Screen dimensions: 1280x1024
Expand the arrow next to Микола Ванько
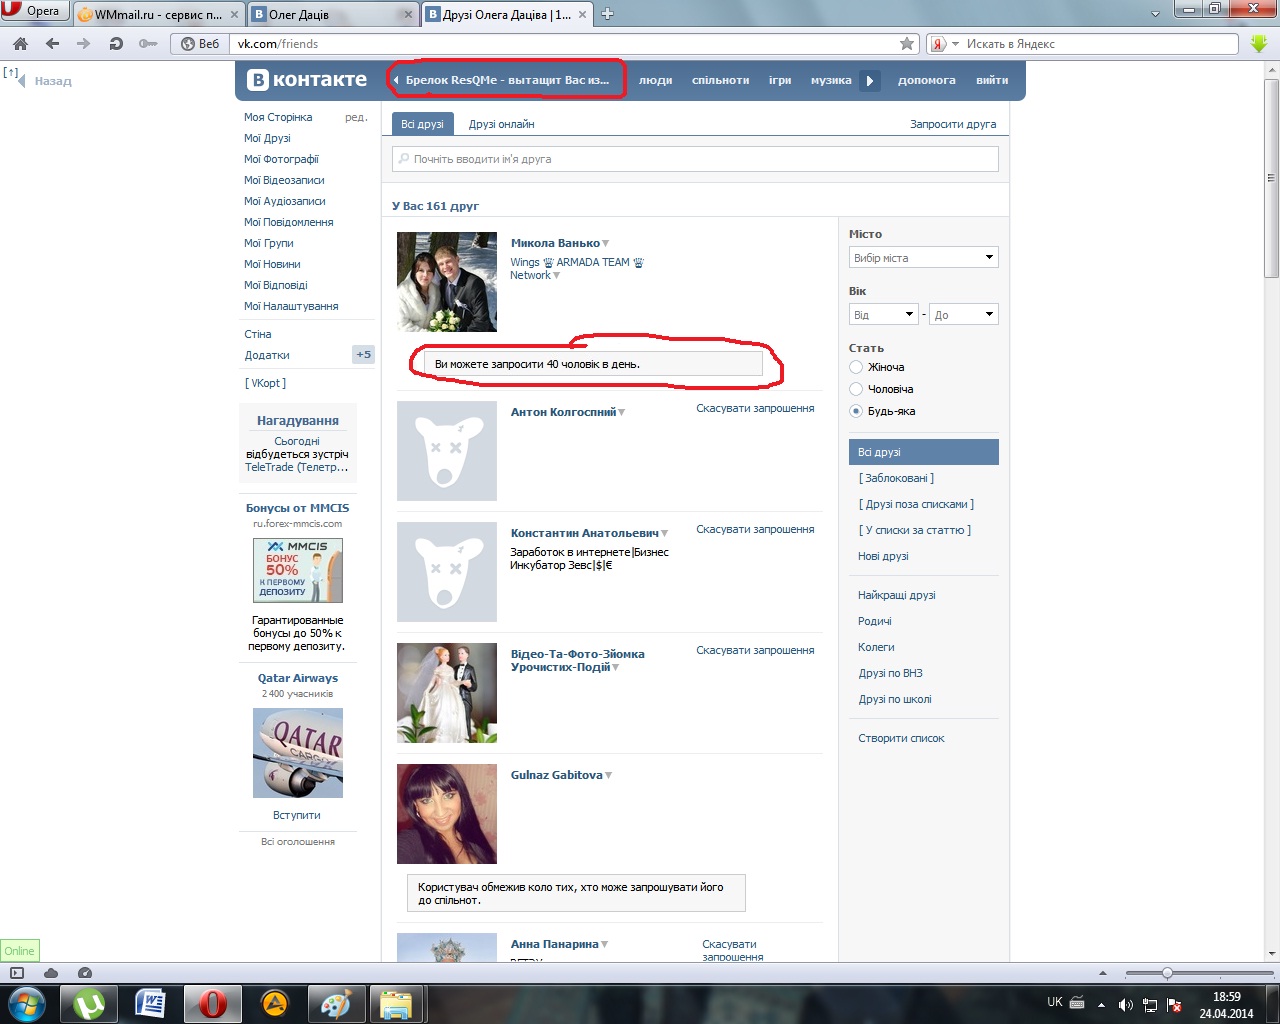tap(606, 244)
